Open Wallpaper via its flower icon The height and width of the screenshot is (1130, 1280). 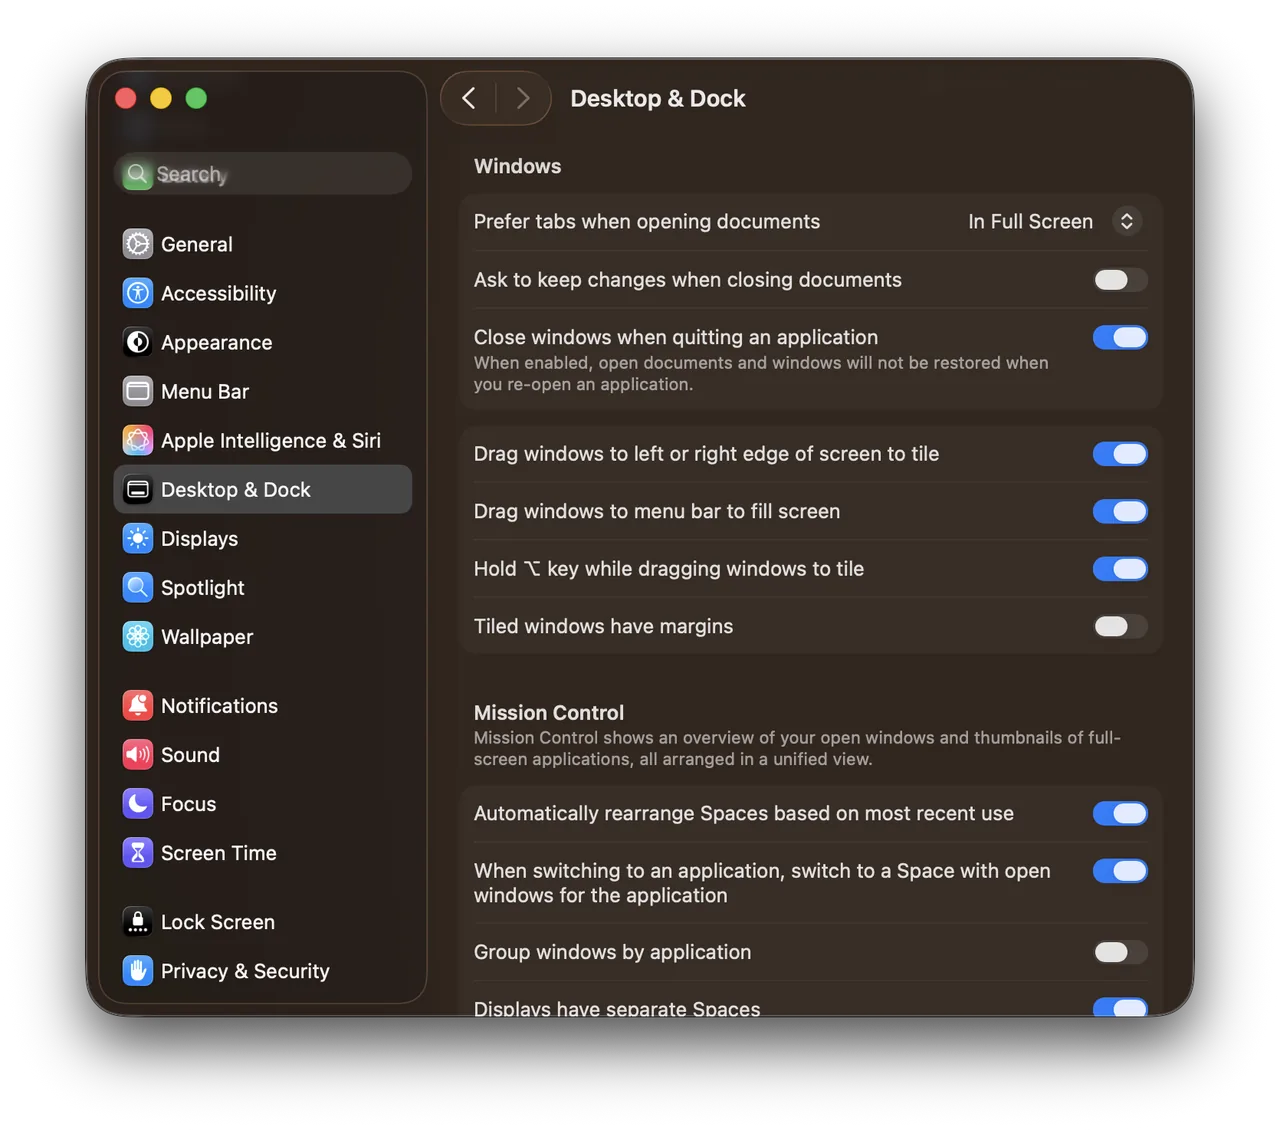point(138,636)
